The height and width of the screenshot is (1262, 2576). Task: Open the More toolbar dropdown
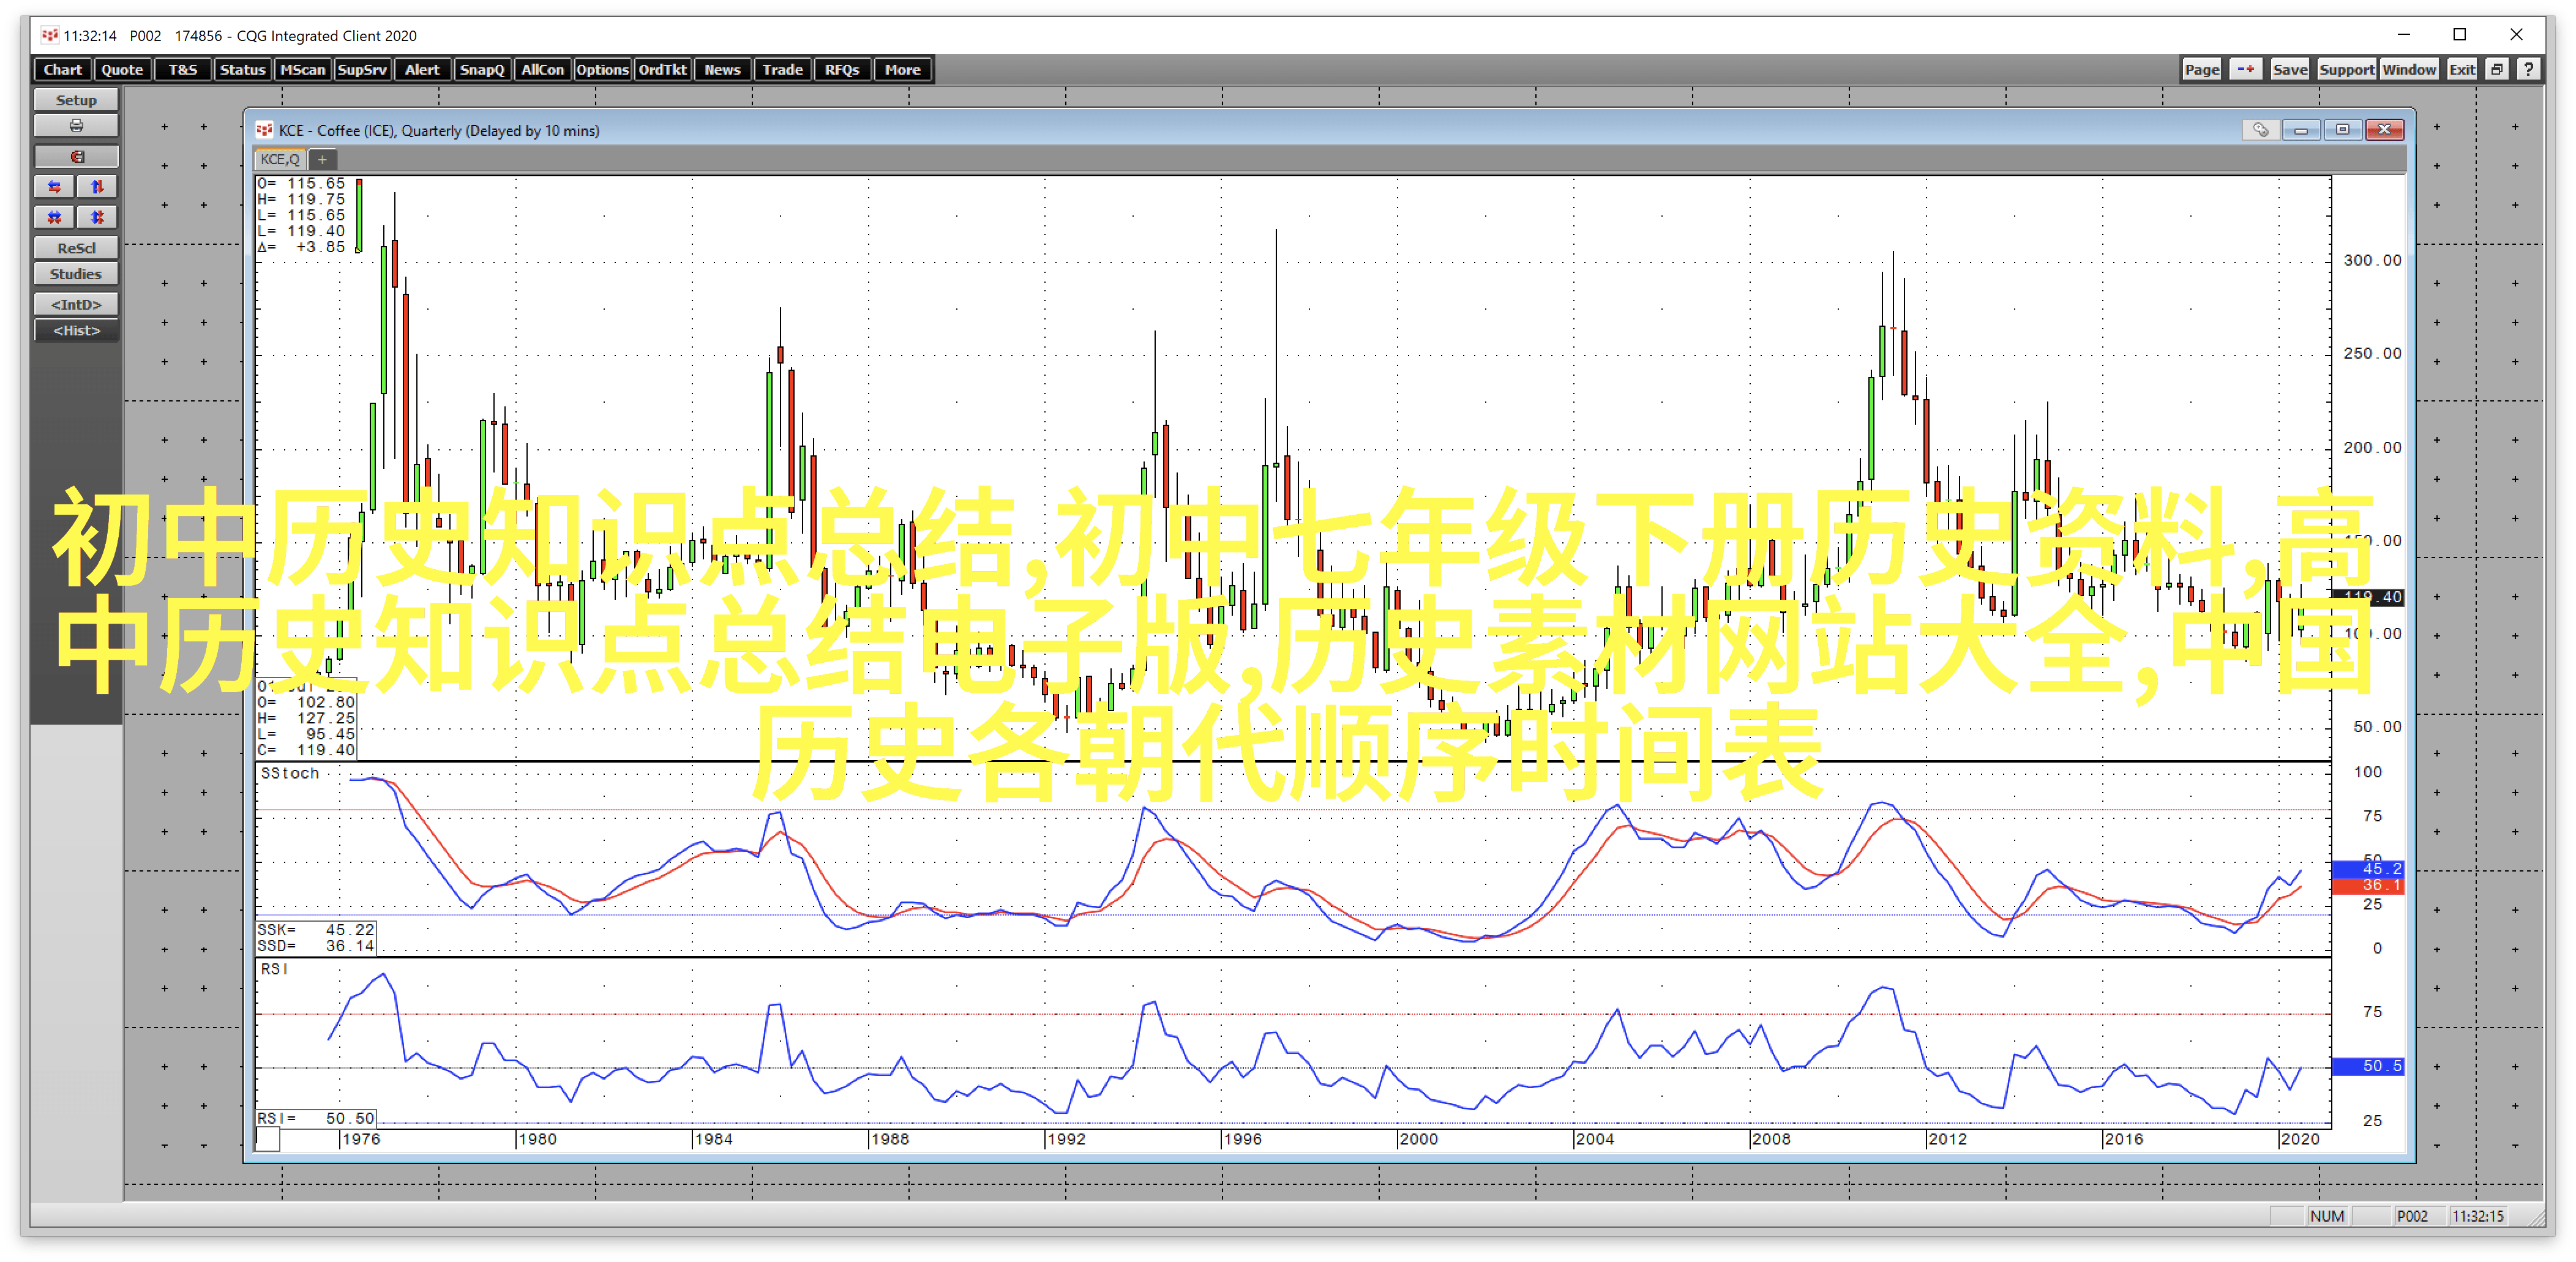902,69
